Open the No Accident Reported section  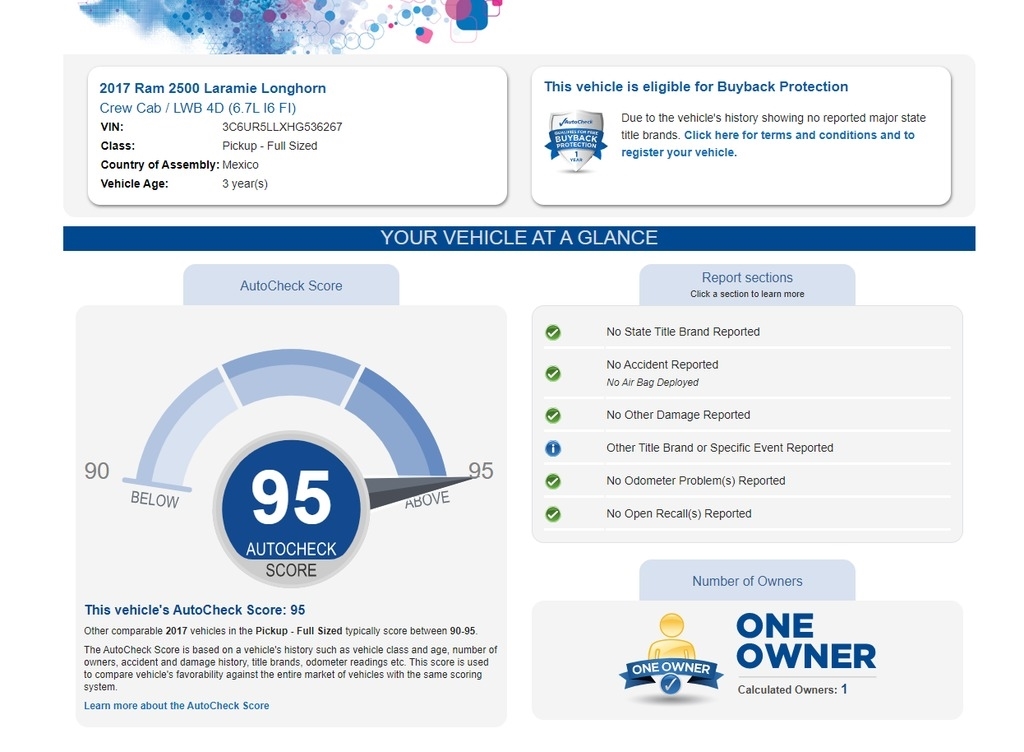click(x=662, y=365)
